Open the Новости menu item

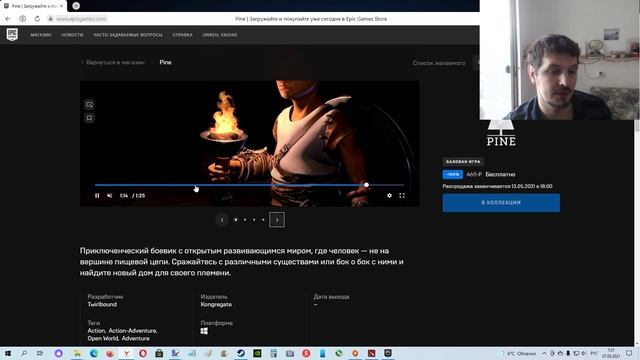point(72,35)
